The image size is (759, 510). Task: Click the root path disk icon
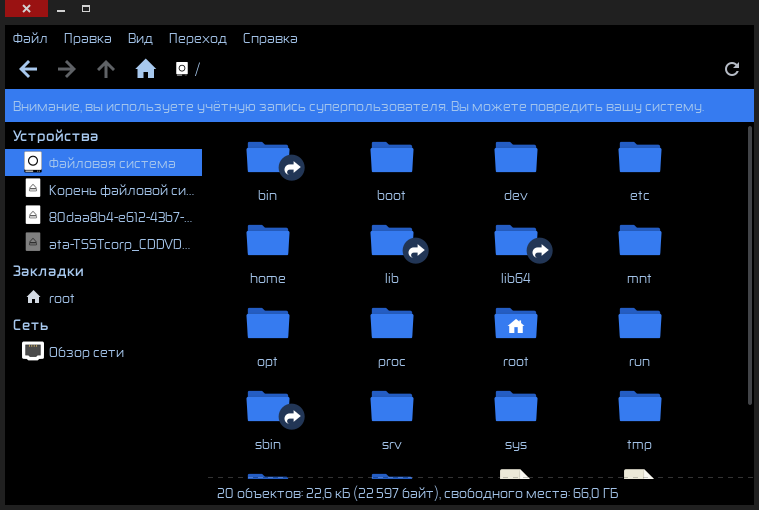[x=182, y=69]
